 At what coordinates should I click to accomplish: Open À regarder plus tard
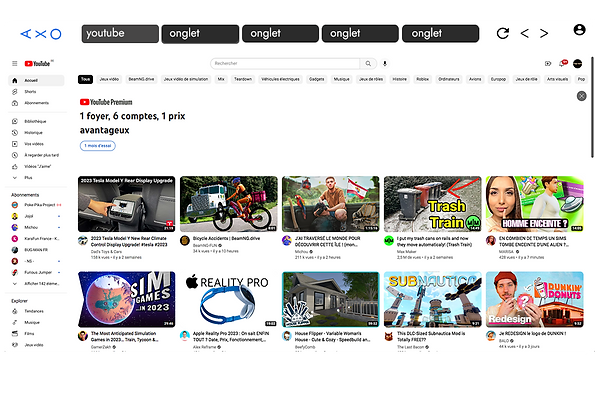pos(36,155)
